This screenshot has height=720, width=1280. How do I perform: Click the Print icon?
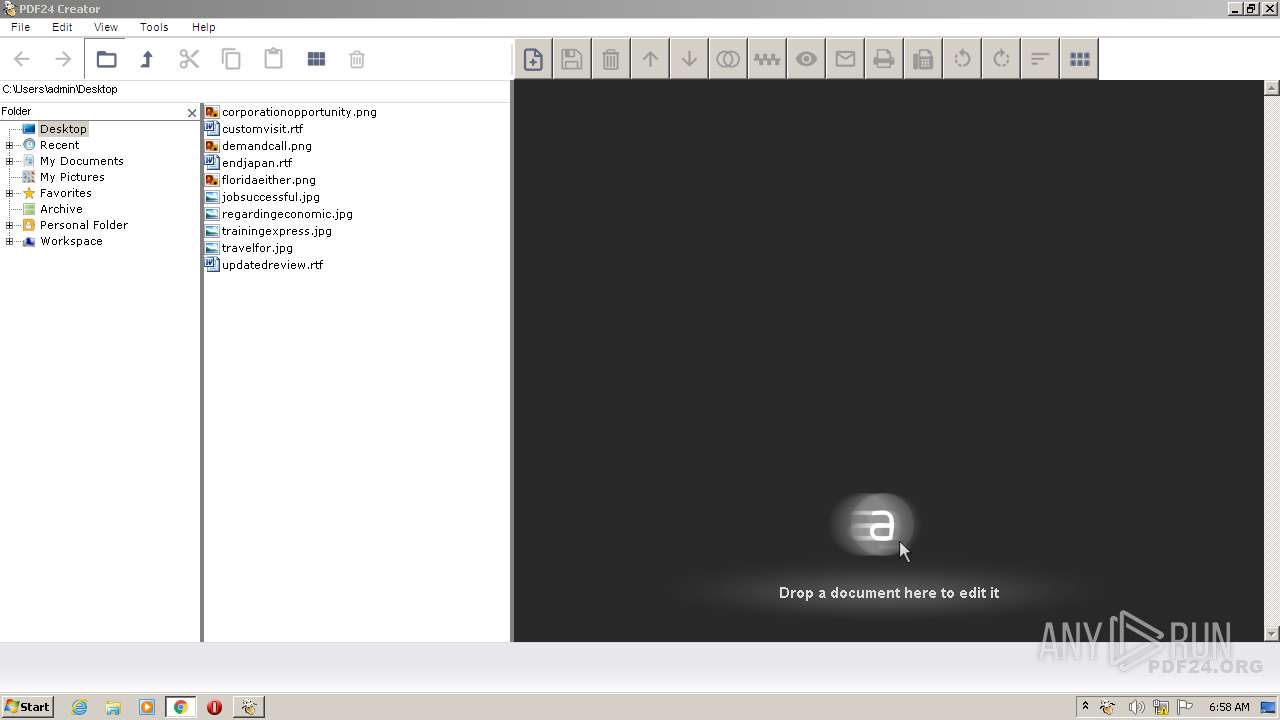click(x=884, y=59)
